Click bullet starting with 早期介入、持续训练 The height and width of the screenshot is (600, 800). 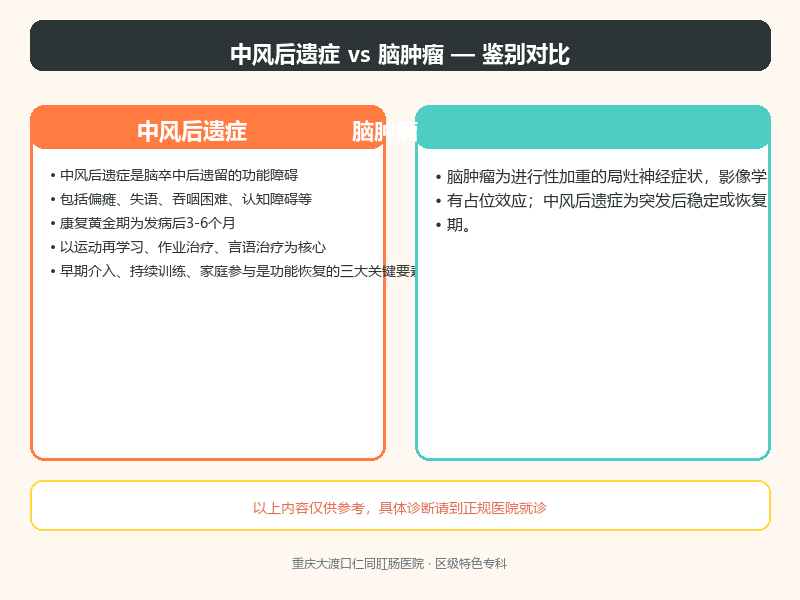(x=234, y=271)
